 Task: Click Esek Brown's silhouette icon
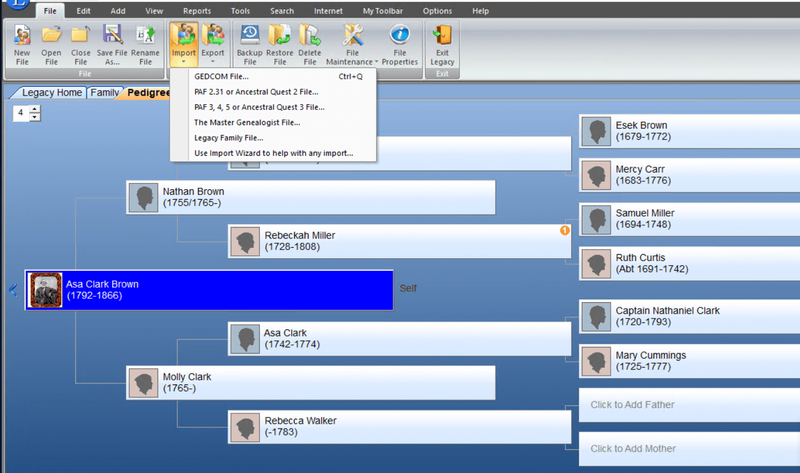[x=596, y=131]
